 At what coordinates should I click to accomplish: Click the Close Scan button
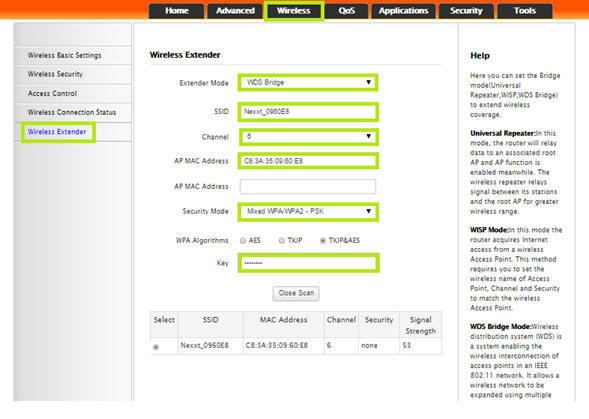click(296, 293)
